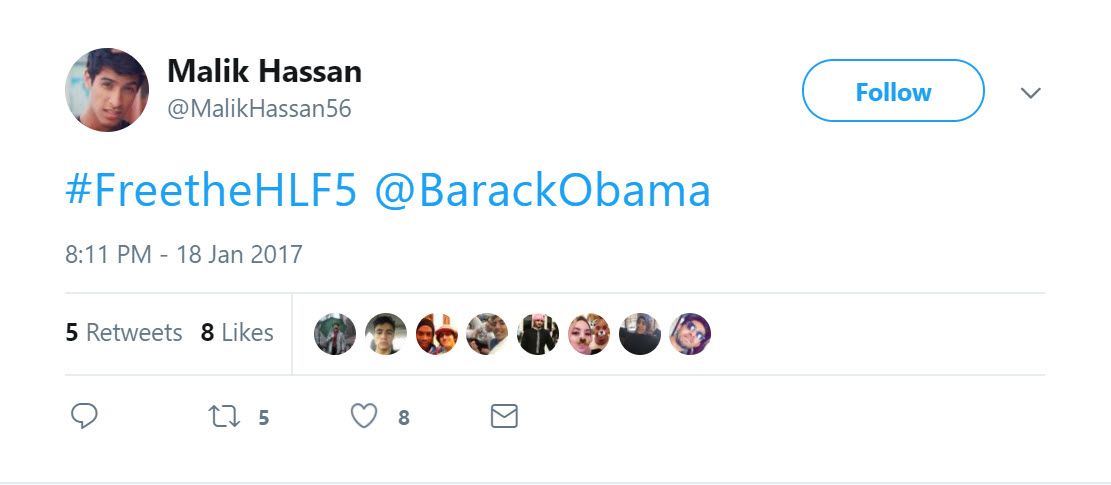The image size is (1111, 485).
Task: View the 8 Likes list
Action: tap(237, 333)
